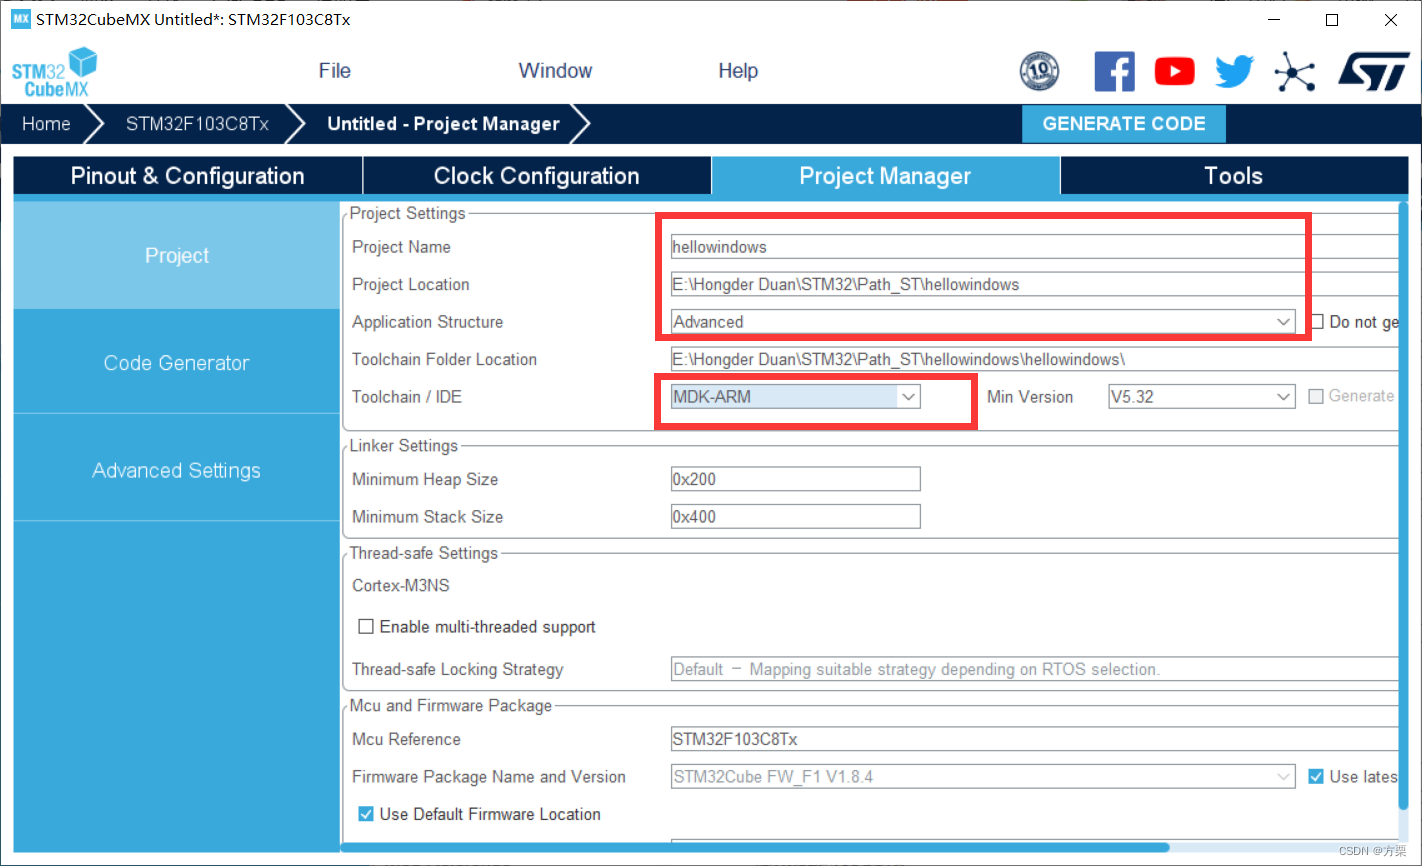
Task: Open the Twitter icon
Action: (1234, 71)
